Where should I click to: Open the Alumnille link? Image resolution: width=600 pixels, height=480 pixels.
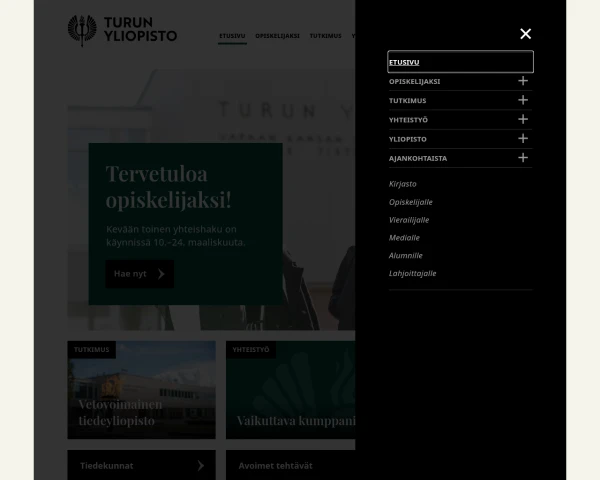(405, 255)
